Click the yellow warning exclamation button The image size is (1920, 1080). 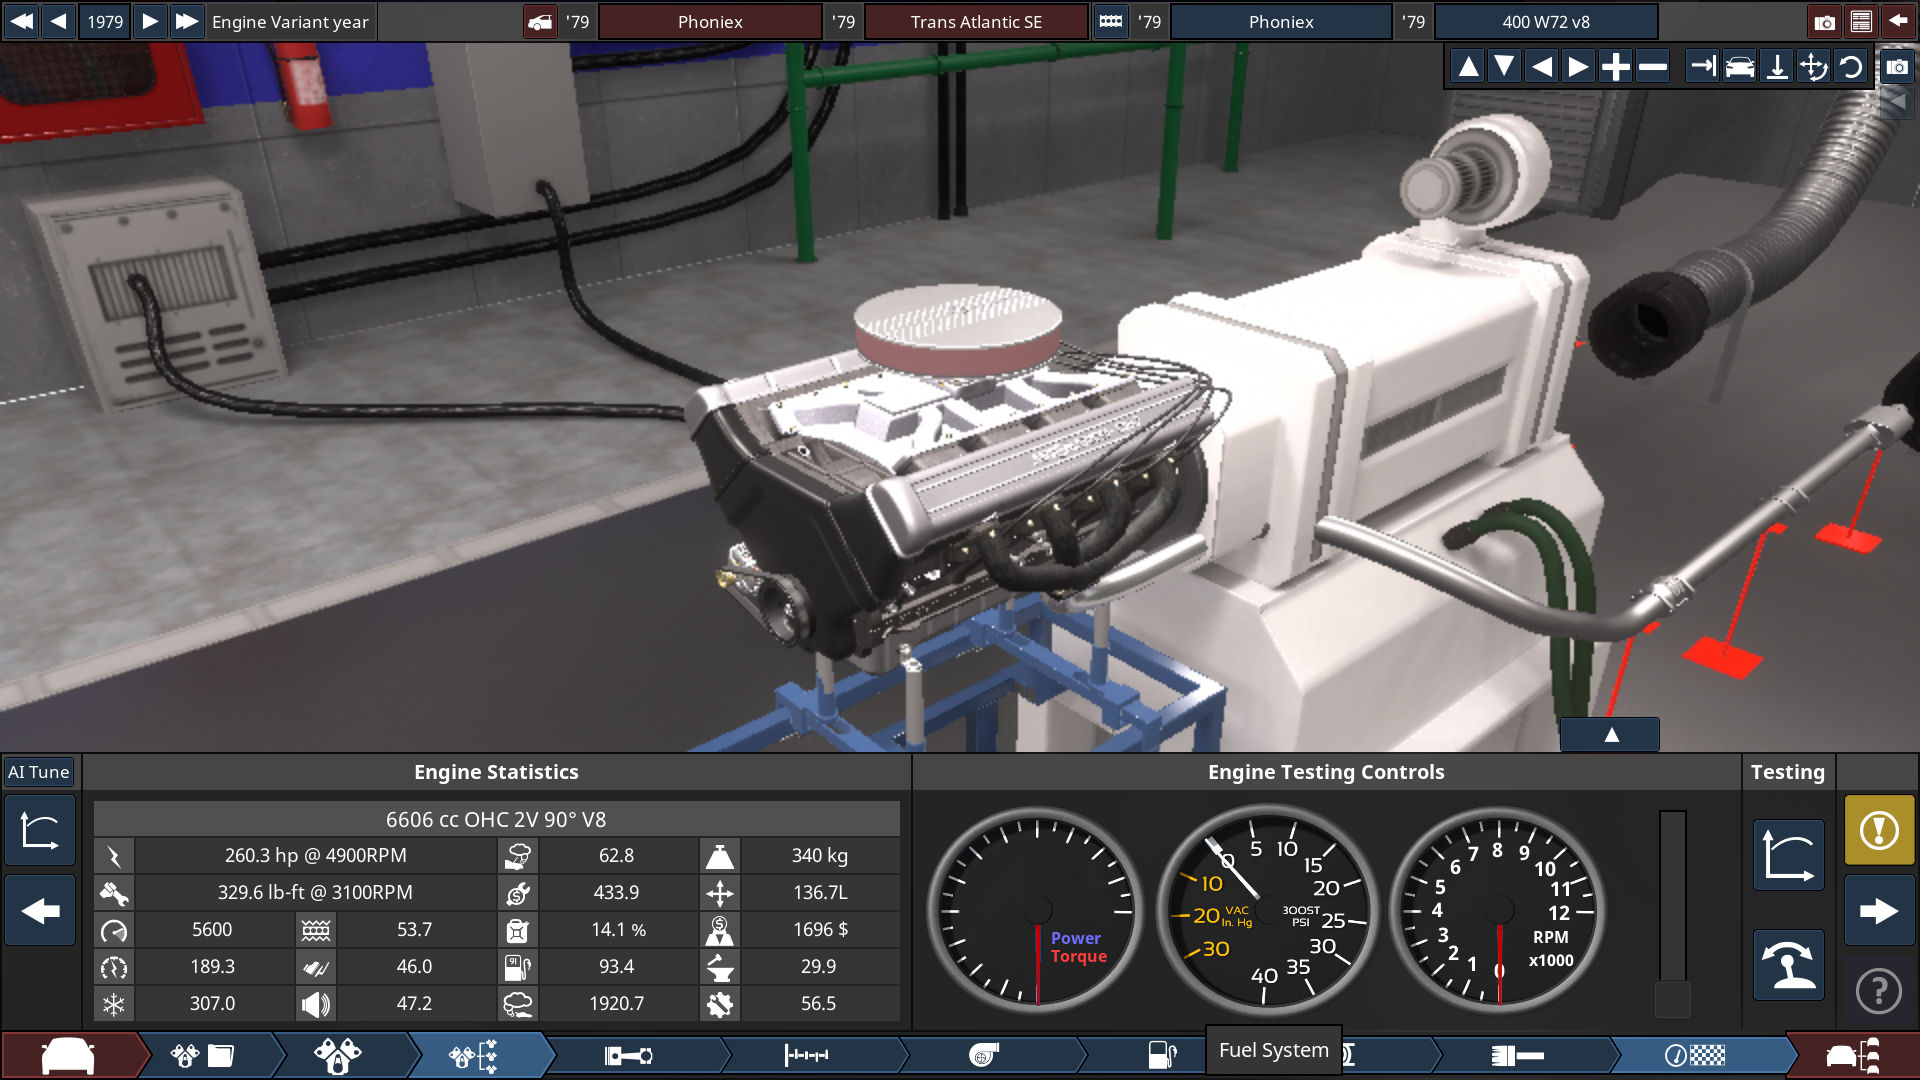pyautogui.click(x=1879, y=830)
